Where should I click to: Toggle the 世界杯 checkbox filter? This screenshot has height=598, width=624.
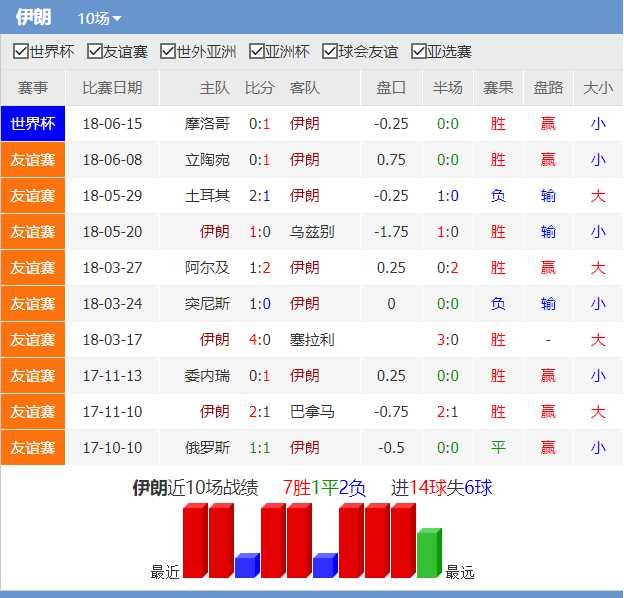pos(21,52)
